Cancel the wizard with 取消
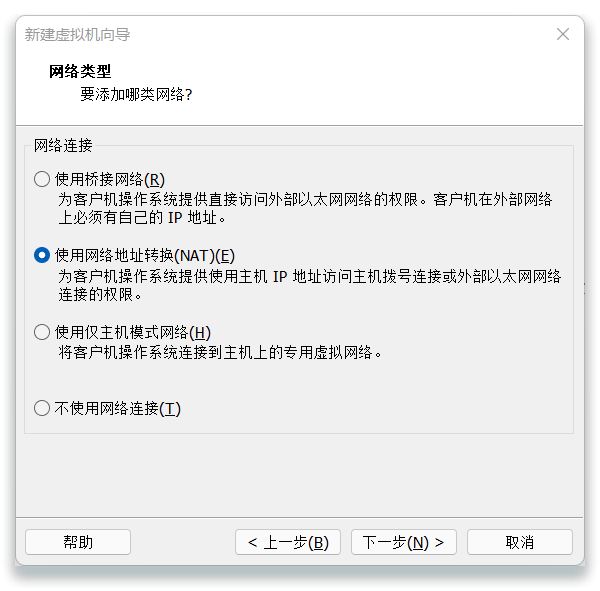Screen dimensions: 600x591 520,542
